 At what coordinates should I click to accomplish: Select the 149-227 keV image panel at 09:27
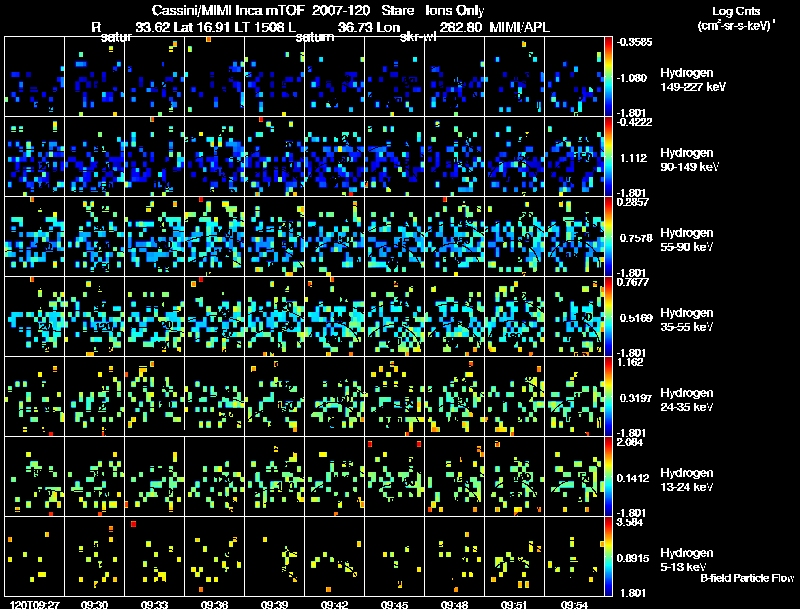coord(35,77)
